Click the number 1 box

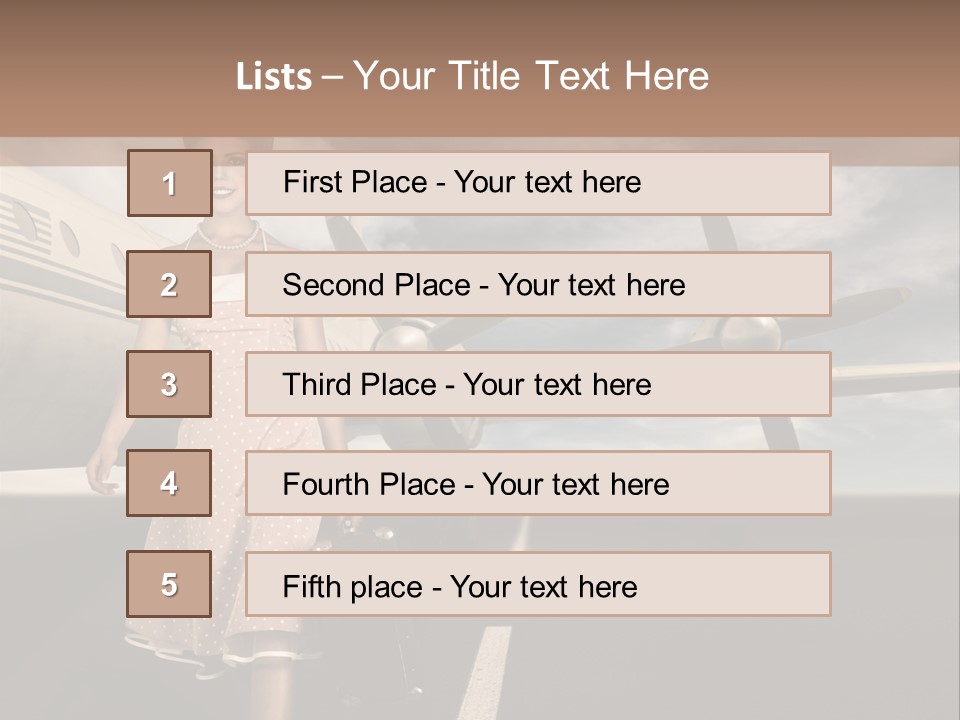point(169,183)
